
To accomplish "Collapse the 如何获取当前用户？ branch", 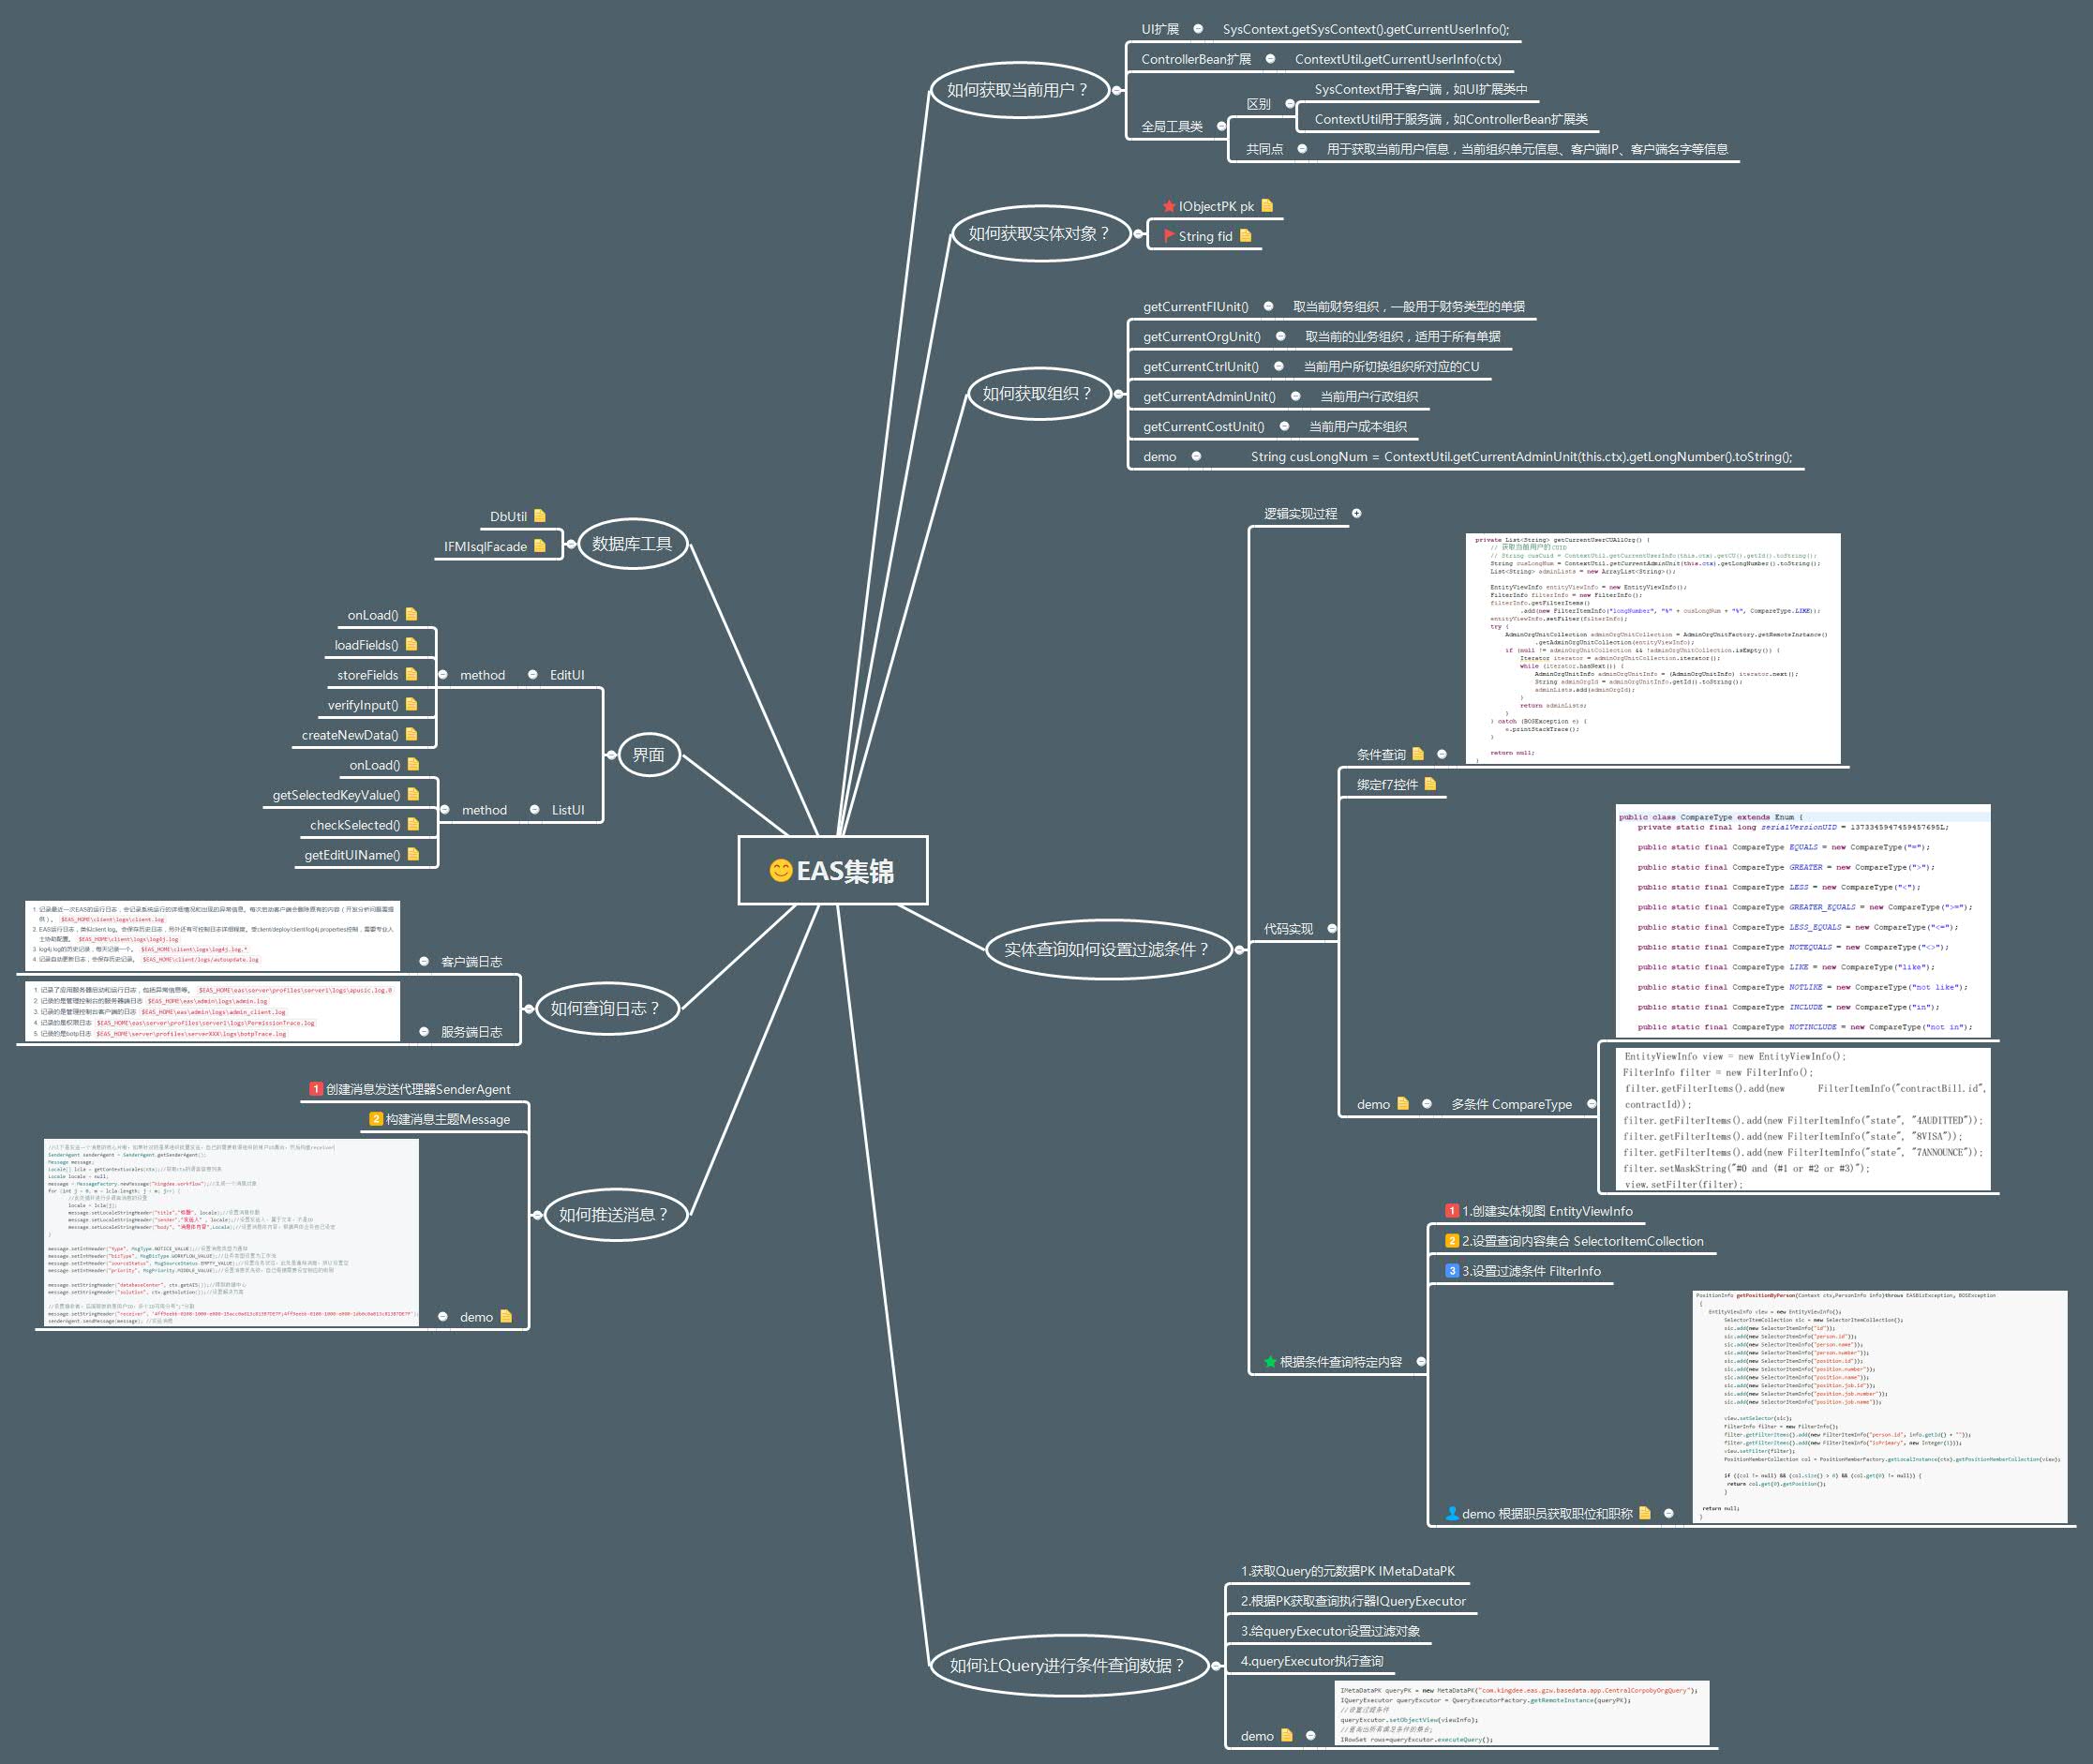I will pyautogui.click(x=1117, y=90).
